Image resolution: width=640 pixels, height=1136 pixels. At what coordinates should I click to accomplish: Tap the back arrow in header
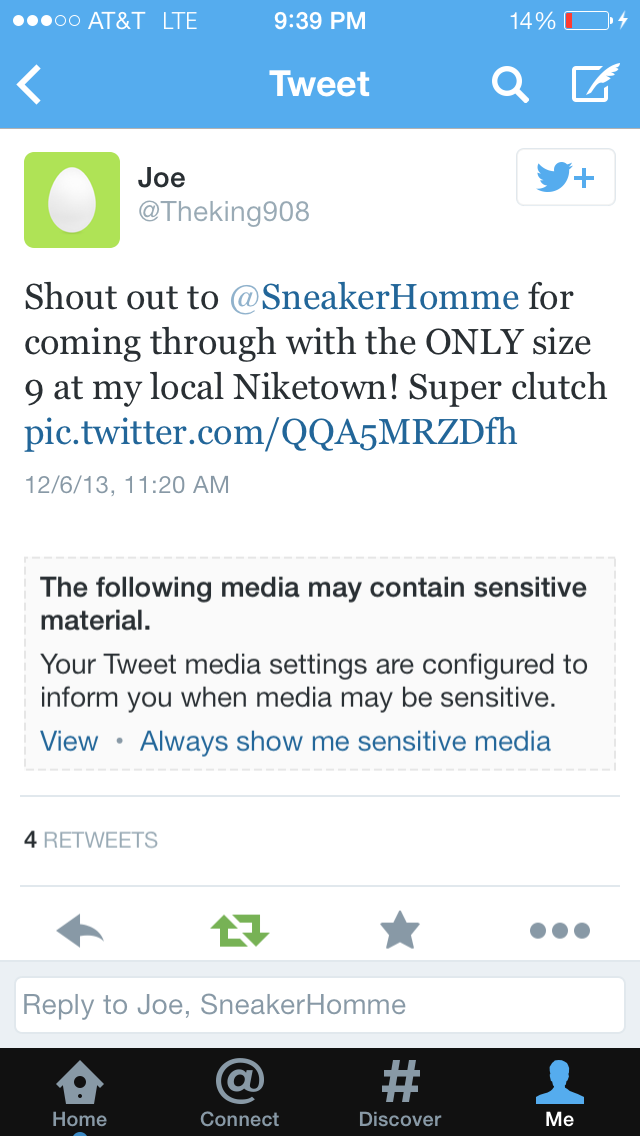pyautogui.click(x=30, y=85)
